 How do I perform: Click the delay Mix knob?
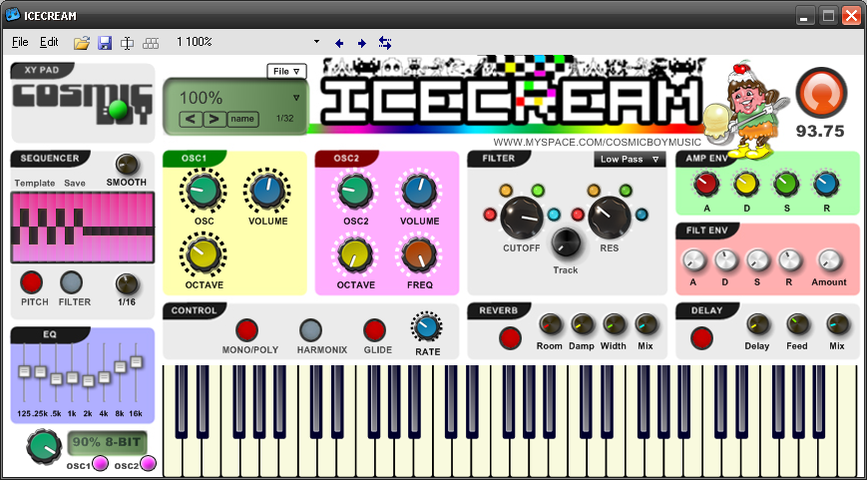pos(838,324)
